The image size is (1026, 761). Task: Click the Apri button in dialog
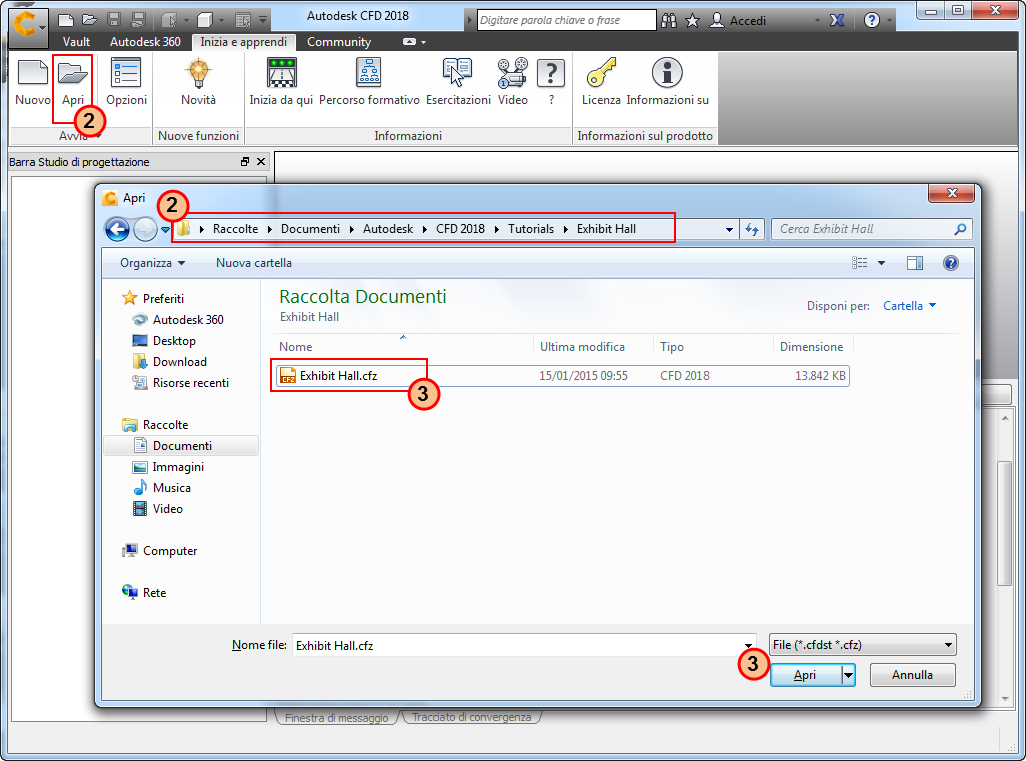805,675
